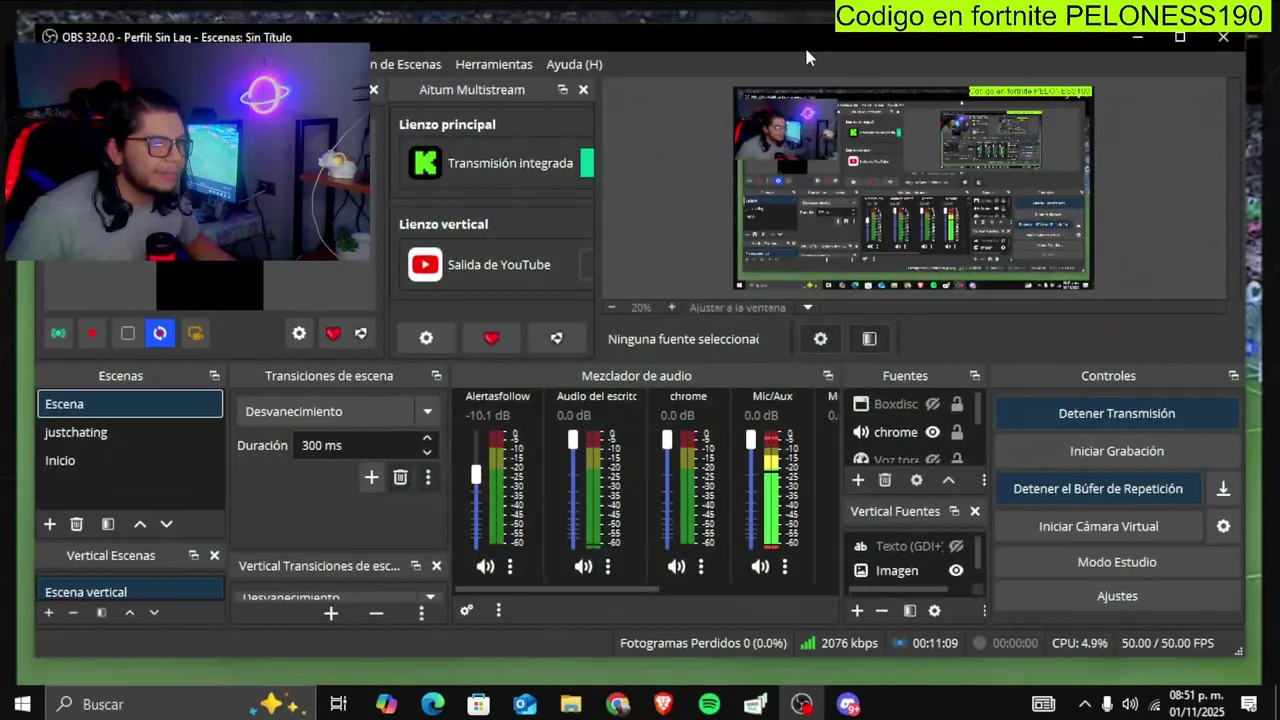Switch to Modo Estudio
The height and width of the screenshot is (720, 1280).
pyautogui.click(x=1117, y=562)
